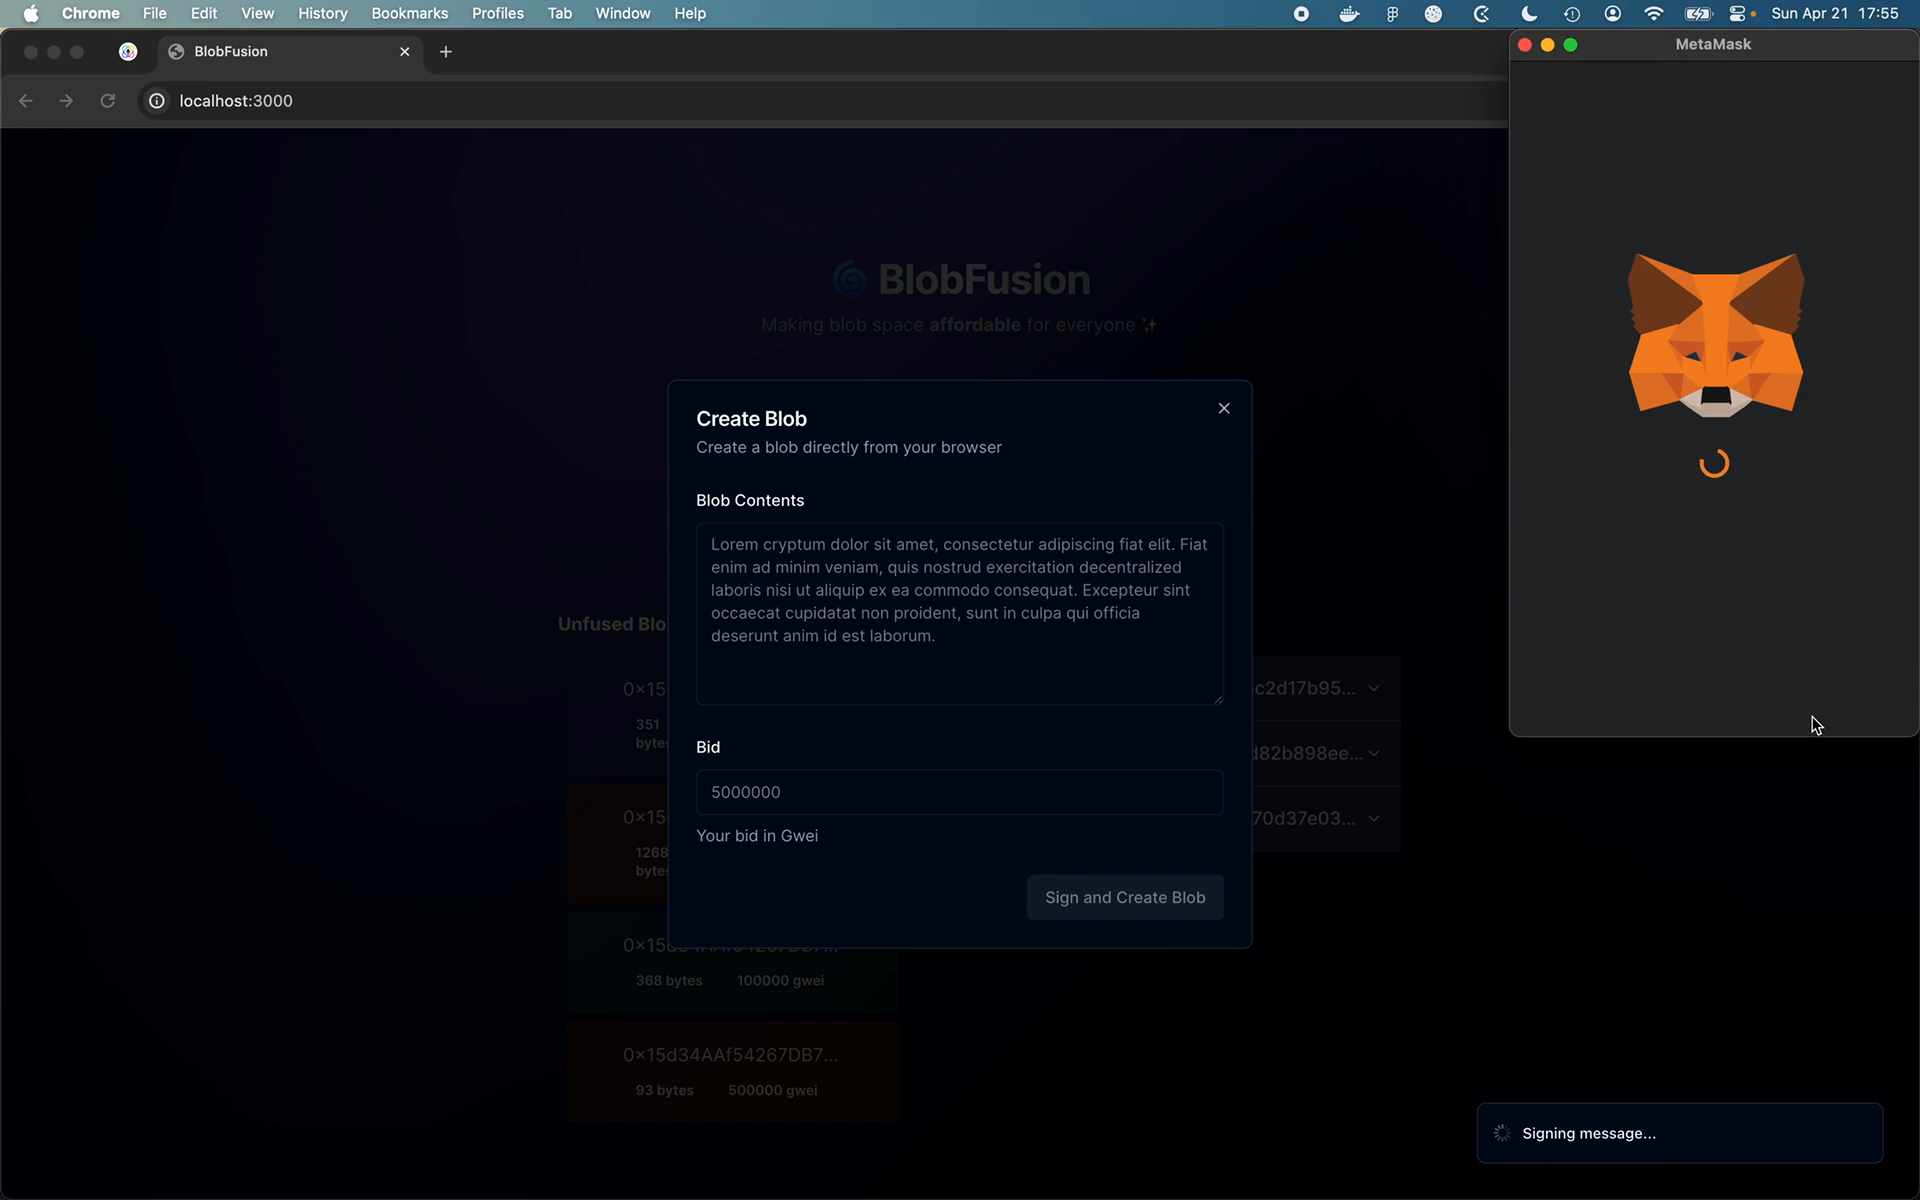
Task: Click the Bid input field
Action: point(959,792)
